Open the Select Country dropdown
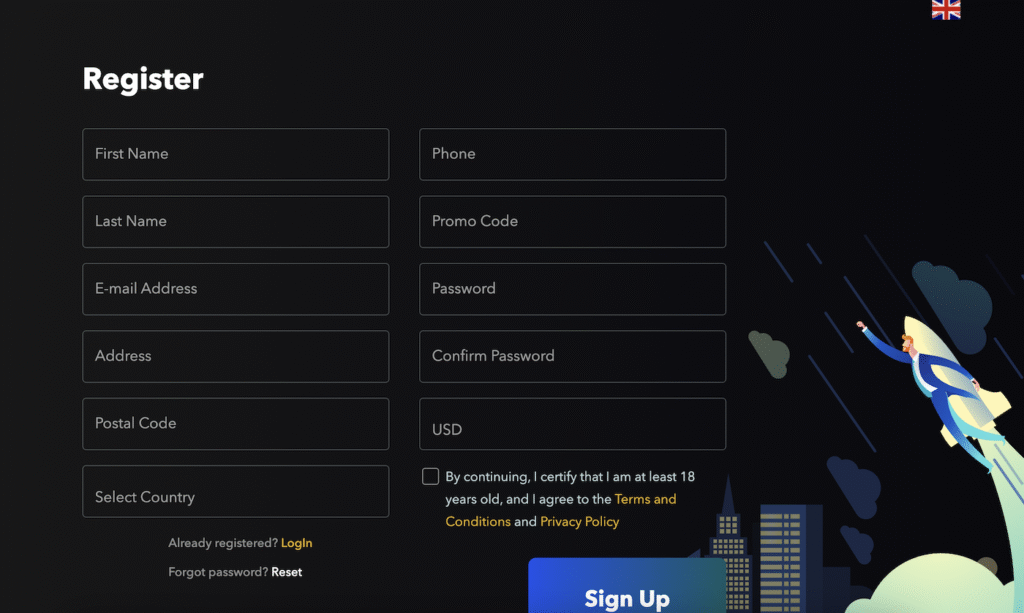The width and height of the screenshot is (1024, 613). [236, 491]
